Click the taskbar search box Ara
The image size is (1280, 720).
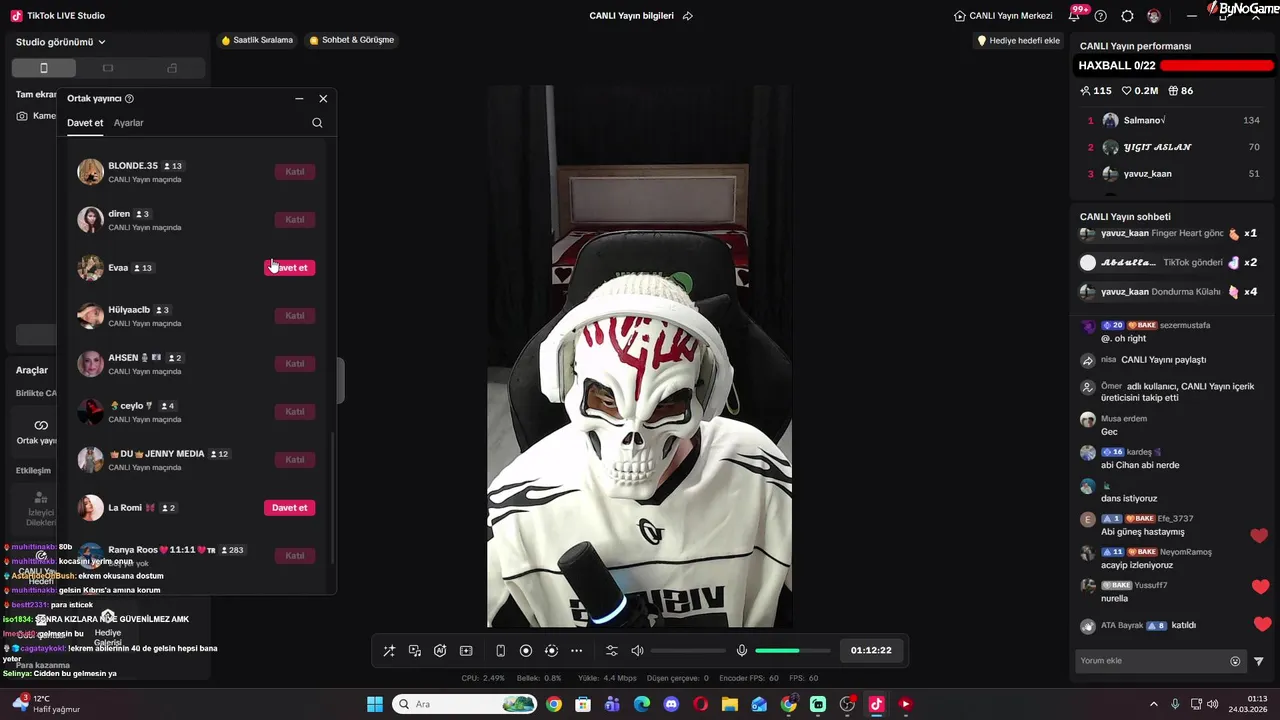[x=466, y=704]
